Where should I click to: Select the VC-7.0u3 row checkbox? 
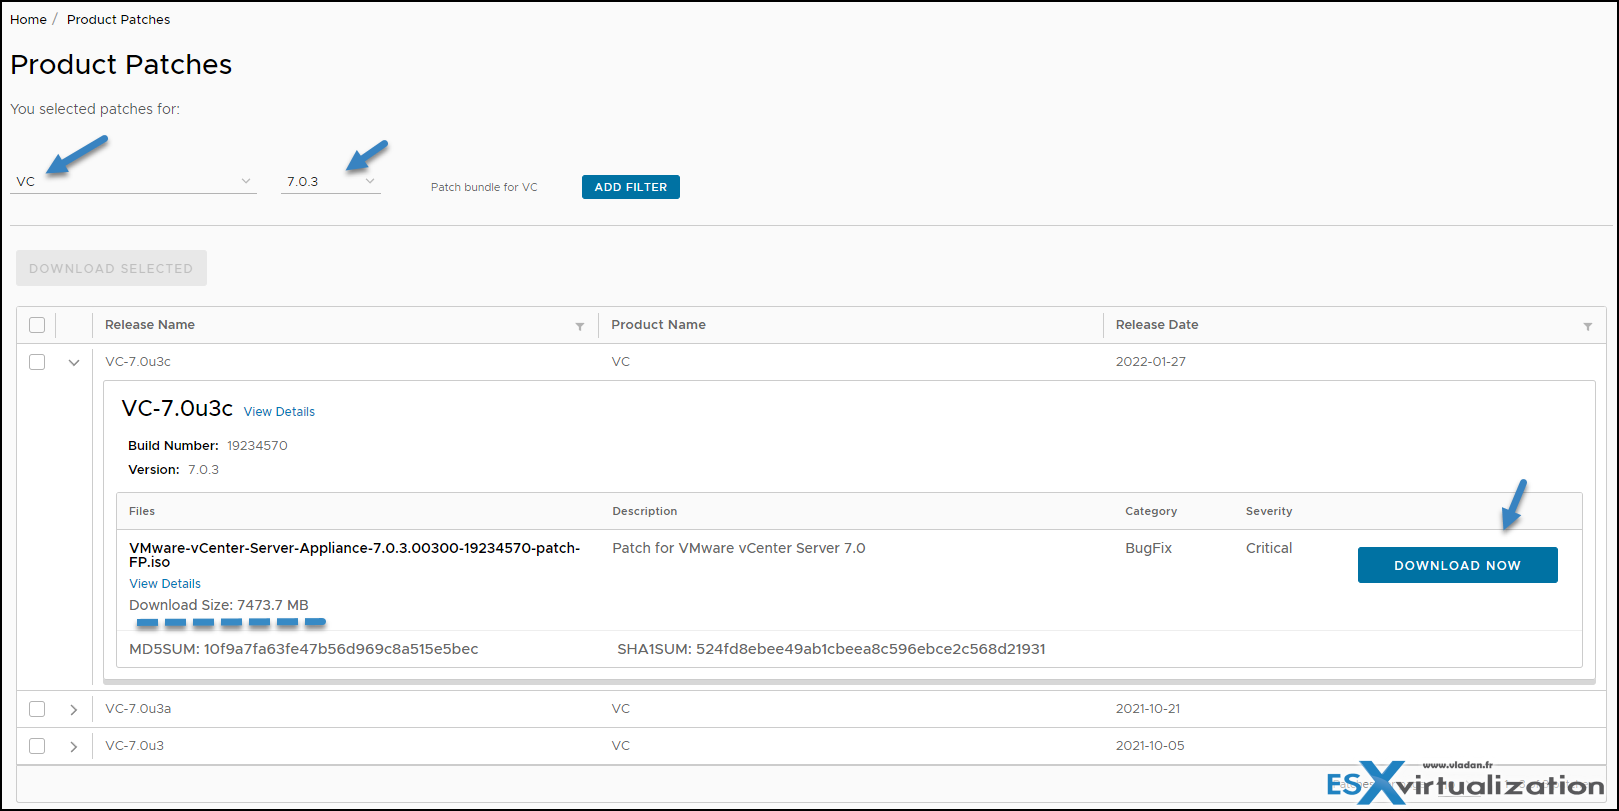37,746
